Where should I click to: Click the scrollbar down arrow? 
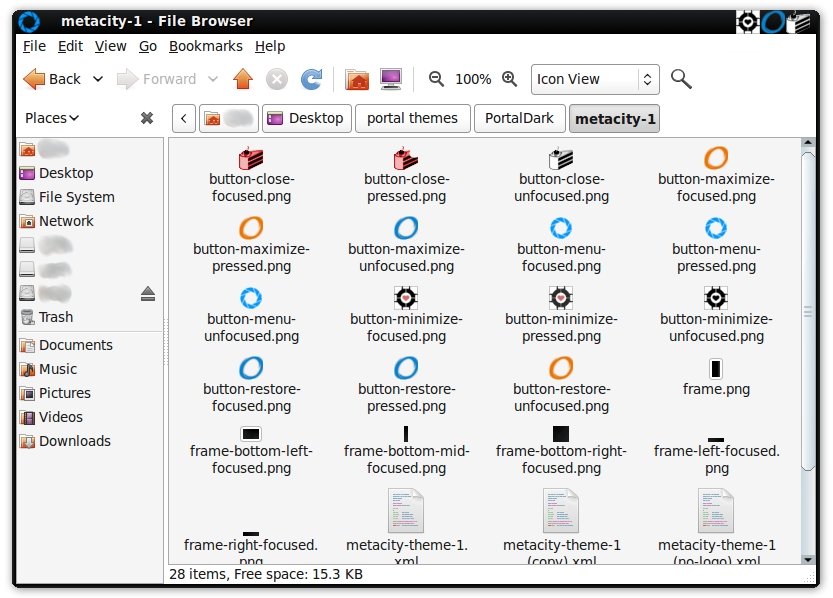(x=808, y=560)
